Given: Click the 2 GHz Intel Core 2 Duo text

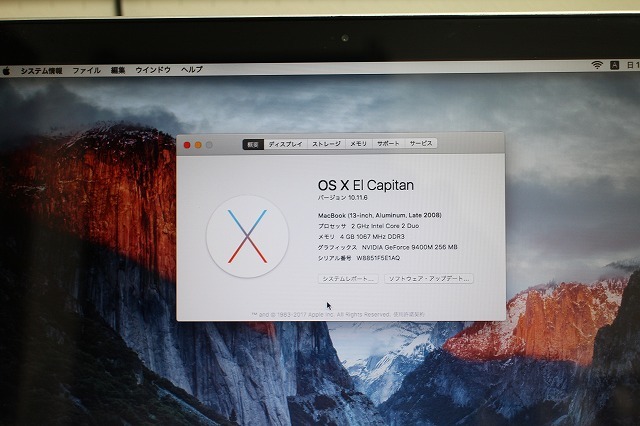Looking at the screenshot, I should click(385, 226).
